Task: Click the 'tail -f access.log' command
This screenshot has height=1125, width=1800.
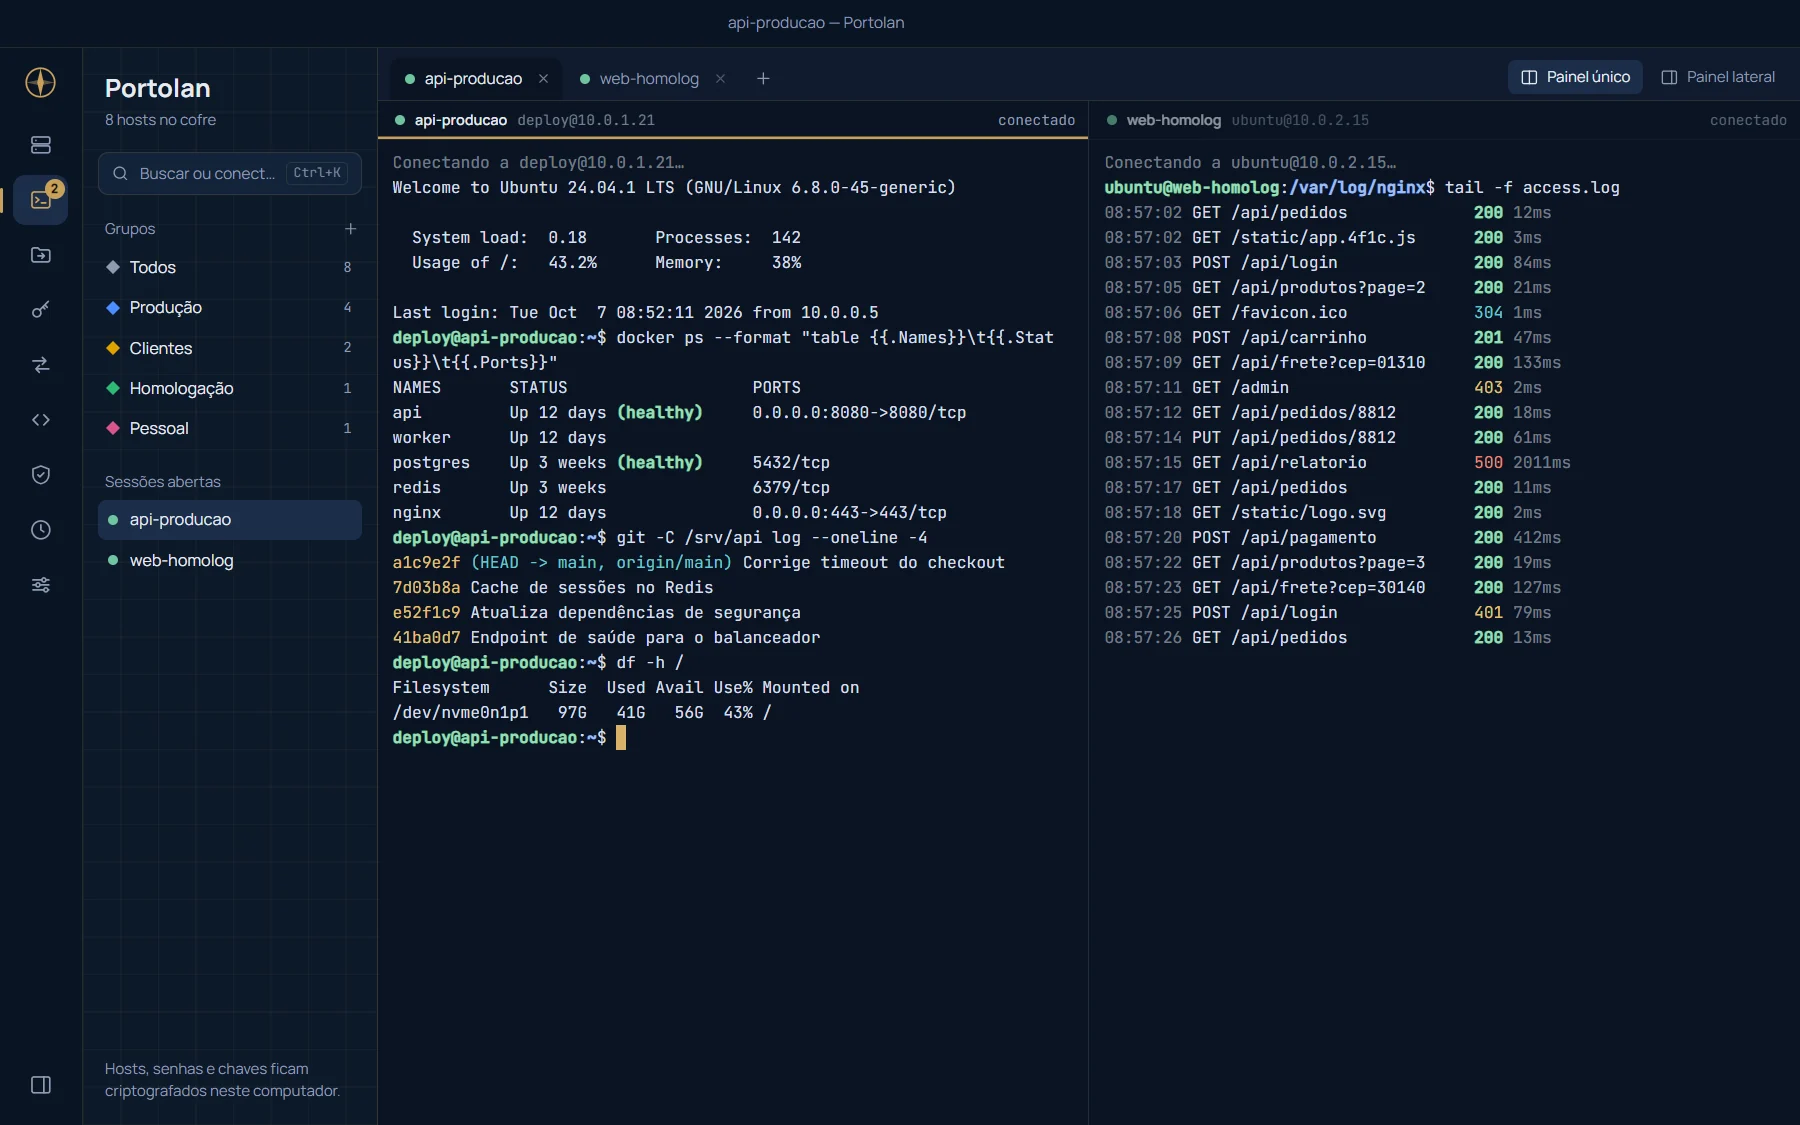Action: click(x=1532, y=187)
